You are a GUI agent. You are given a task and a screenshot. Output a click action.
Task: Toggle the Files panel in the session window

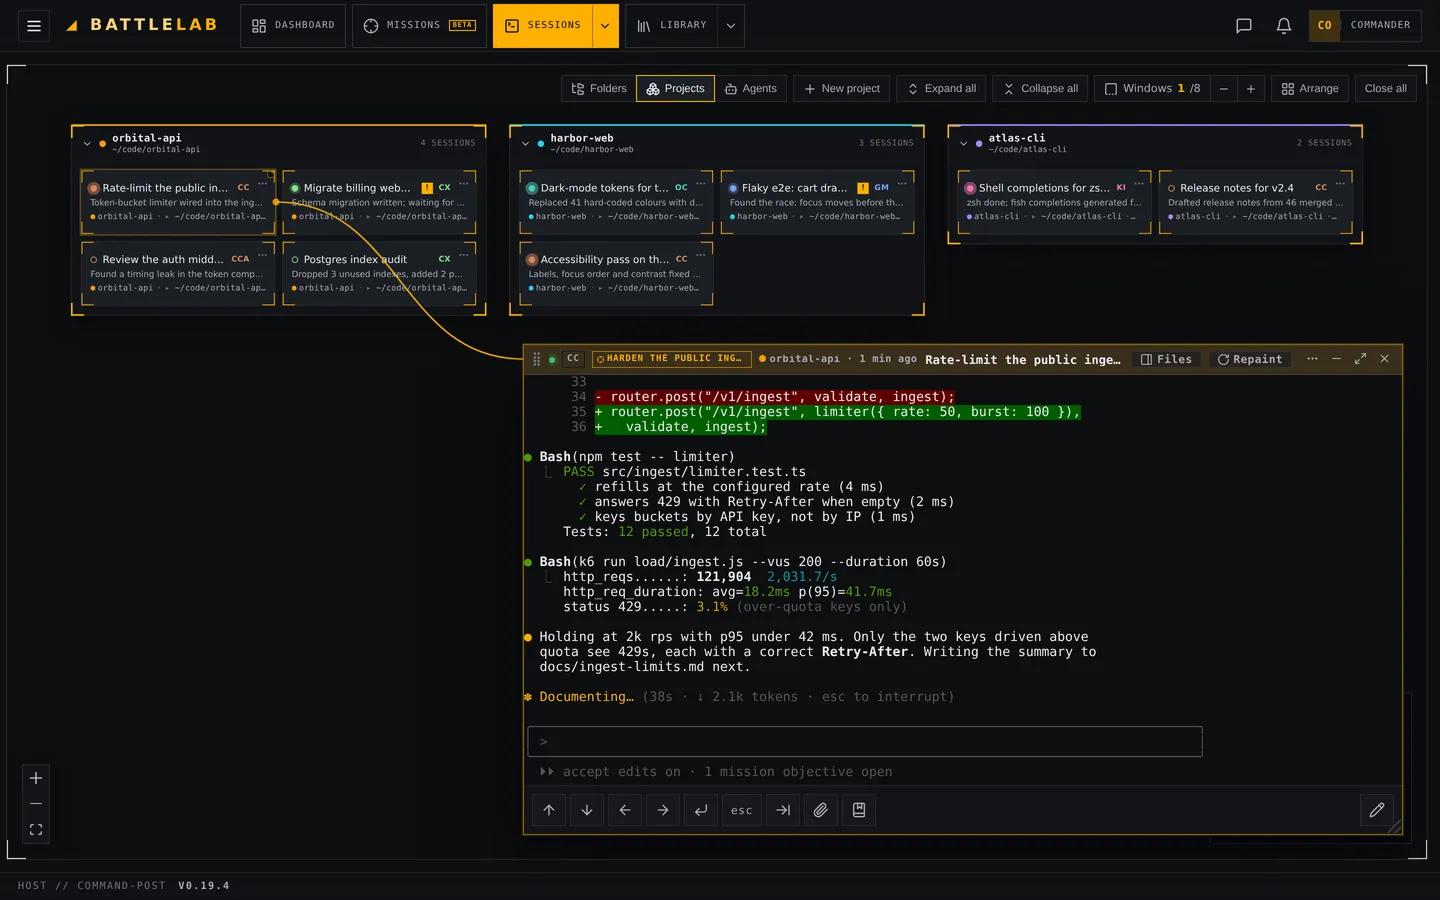click(x=1167, y=360)
